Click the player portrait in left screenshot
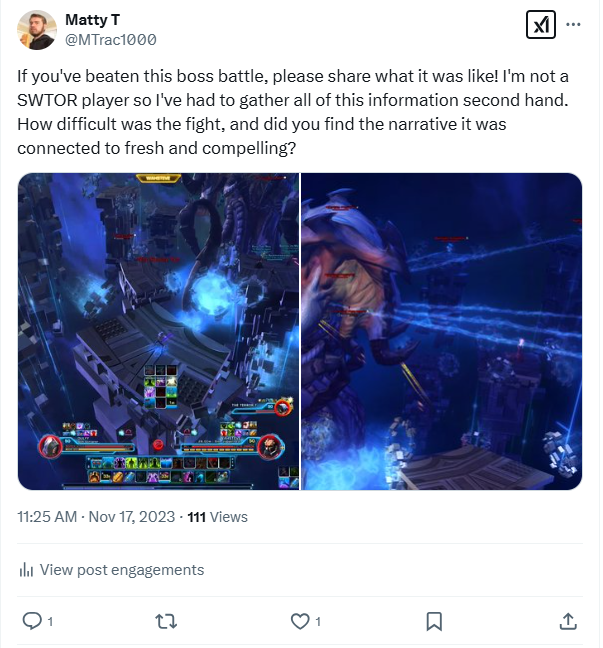The image size is (603, 648). [x=51, y=446]
